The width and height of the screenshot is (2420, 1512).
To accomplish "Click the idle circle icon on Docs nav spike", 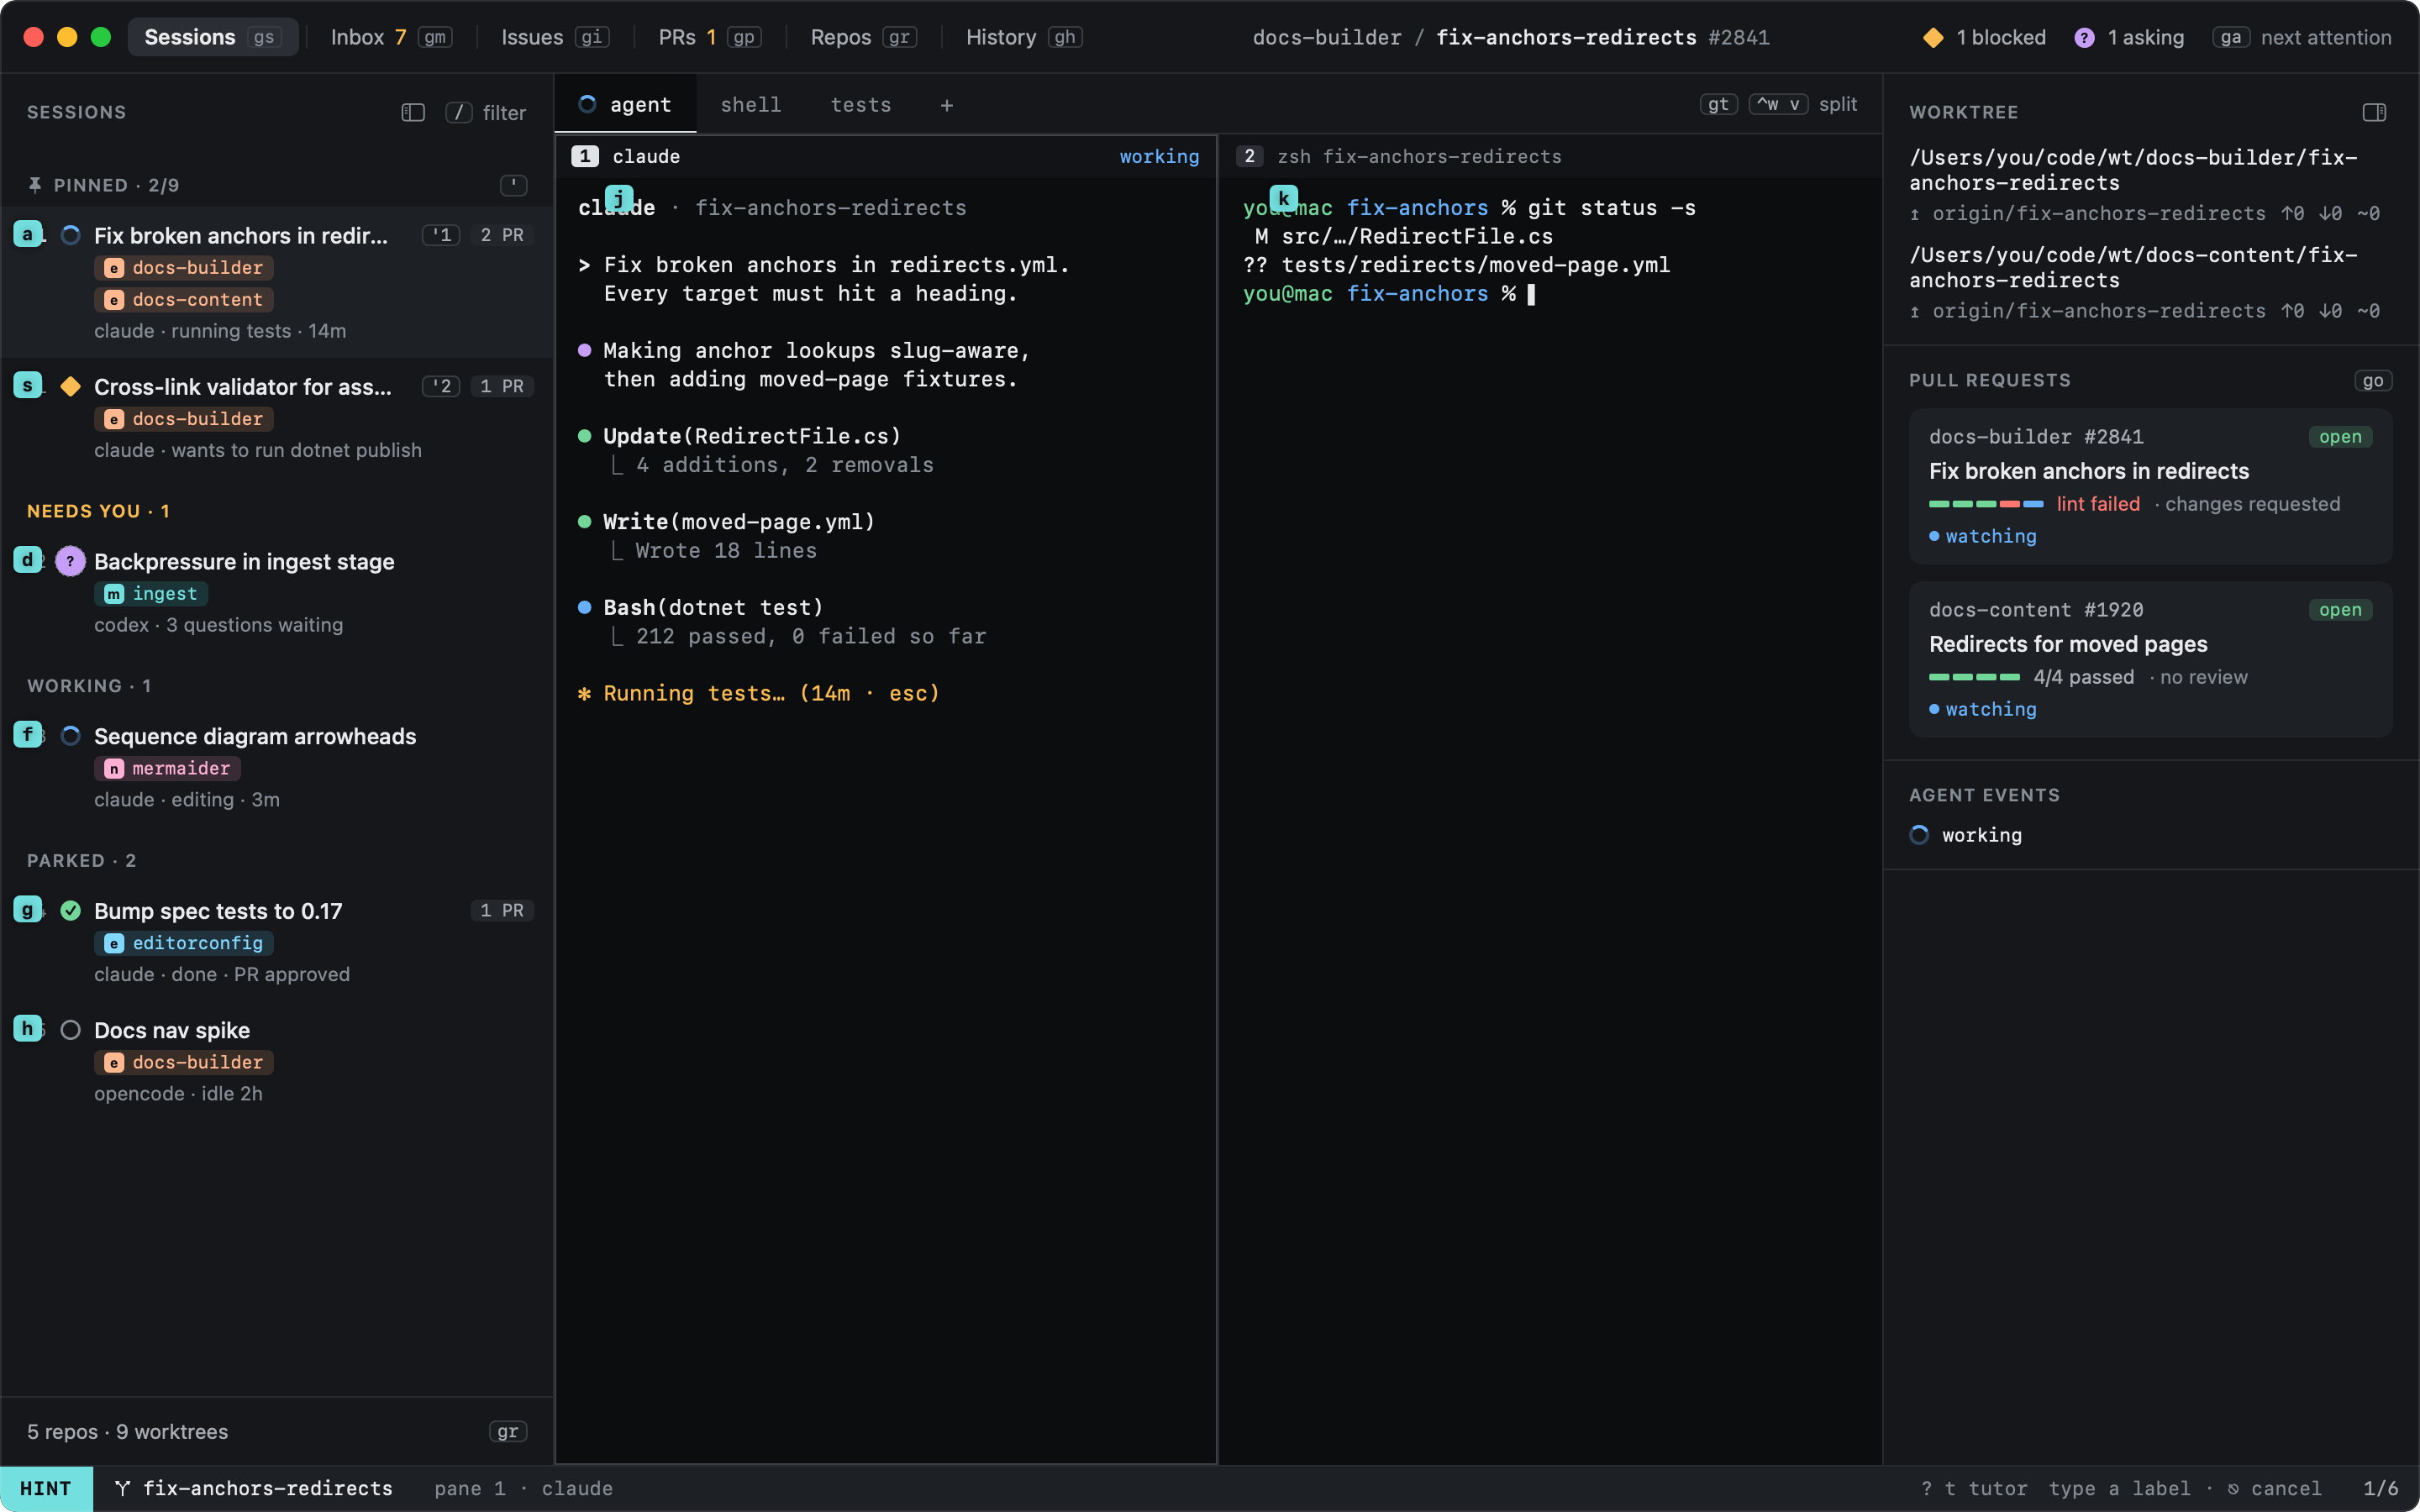I will pos(70,1030).
